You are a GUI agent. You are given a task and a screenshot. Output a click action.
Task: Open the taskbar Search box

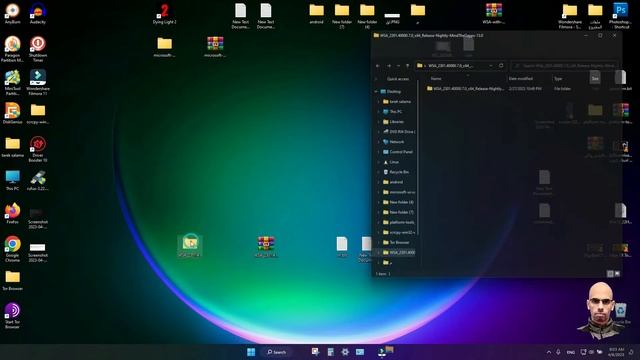277,352
